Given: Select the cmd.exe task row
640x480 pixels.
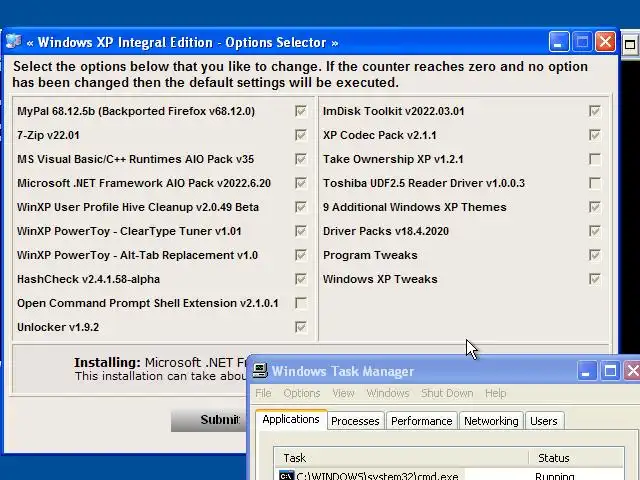Looking at the screenshot, I should coord(449,475).
